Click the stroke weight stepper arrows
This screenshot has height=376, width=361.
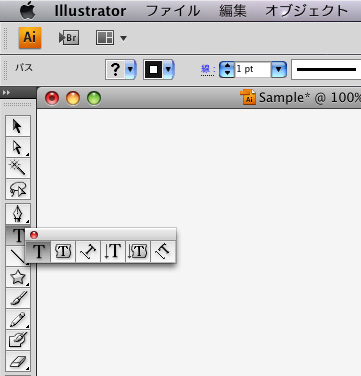(x=227, y=69)
